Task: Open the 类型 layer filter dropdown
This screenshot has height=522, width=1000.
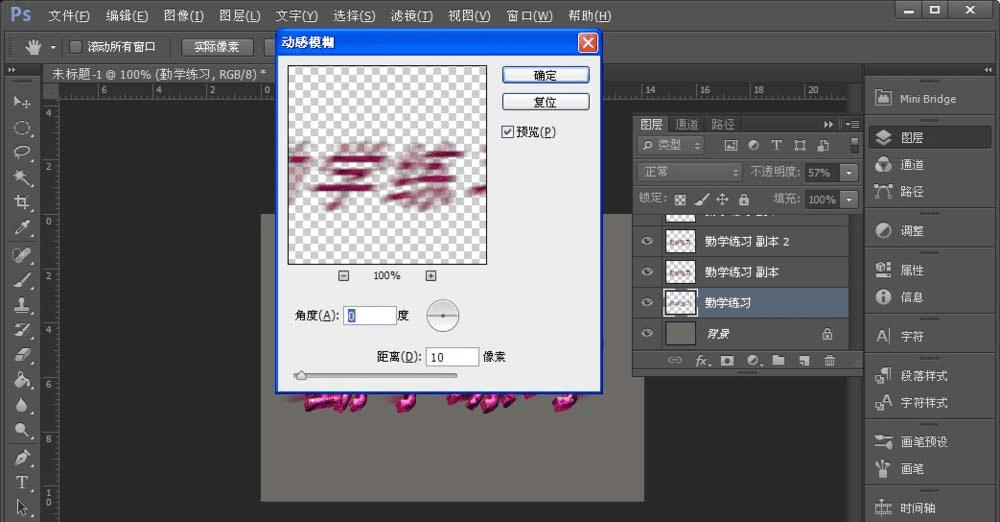Action: pyautogui.click(x=670, y=145)
